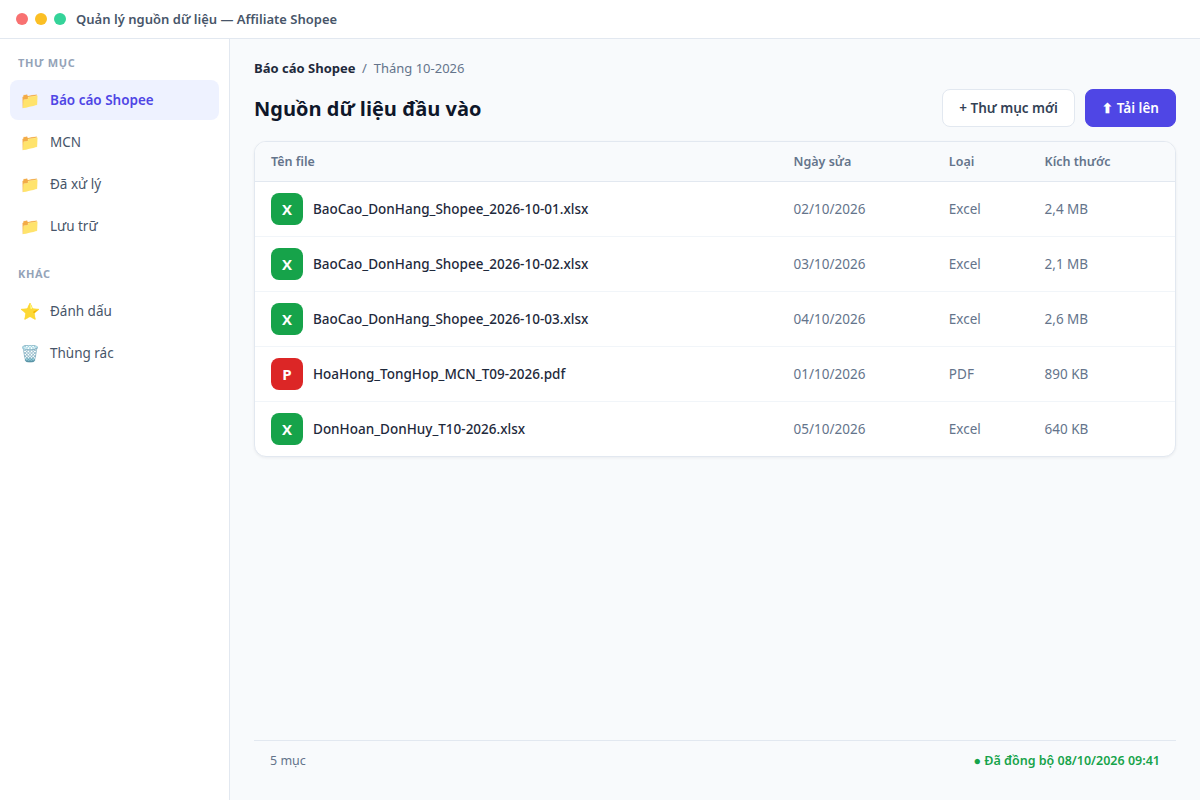The image size is (1200, 800).
Task: Click the + Thư mục mới button
Action: (x=1008, y=108)
